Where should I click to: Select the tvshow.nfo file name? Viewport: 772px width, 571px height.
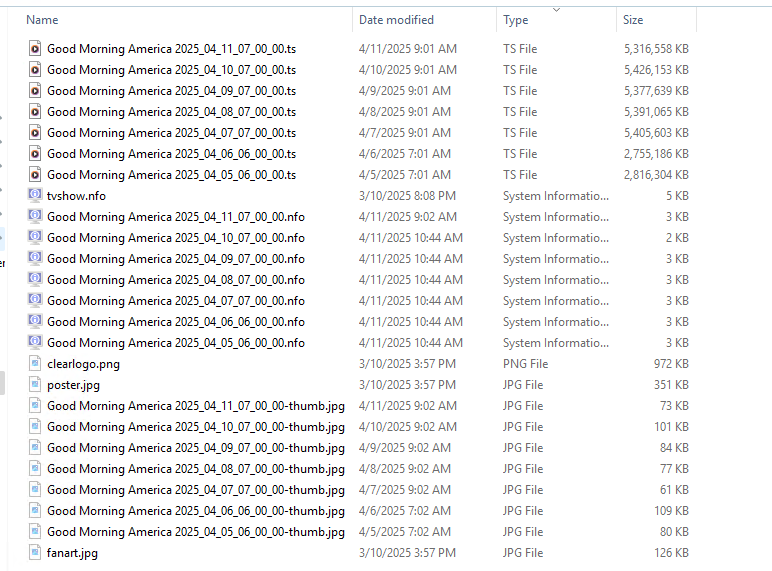76,196
